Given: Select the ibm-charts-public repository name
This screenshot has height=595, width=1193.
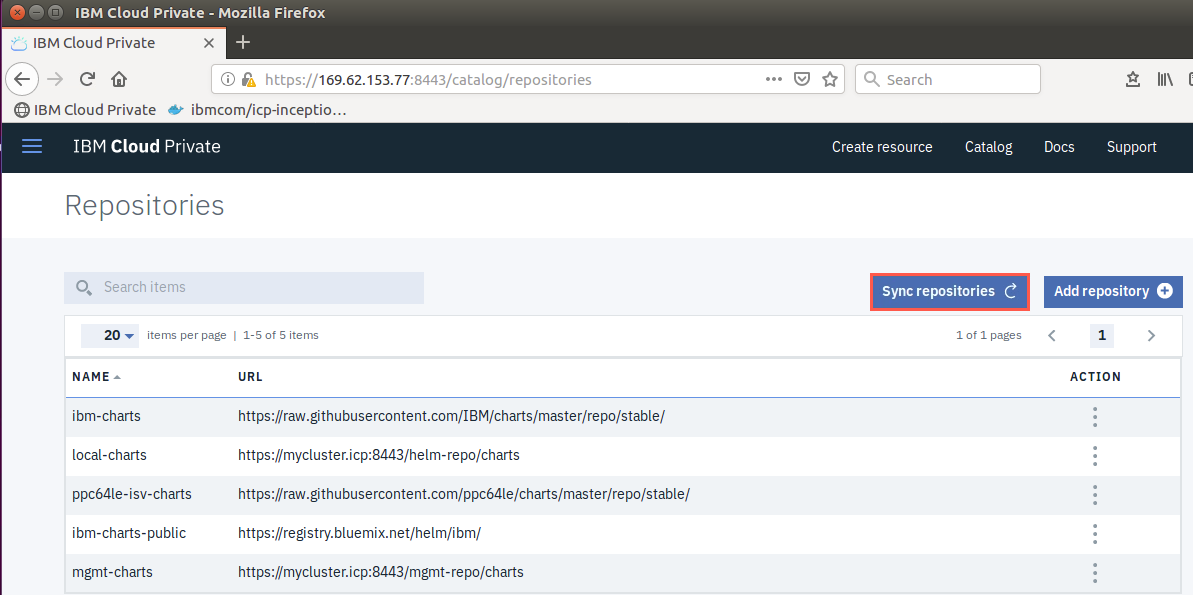Looking at the screenshot, I should (x=129, y=533).
